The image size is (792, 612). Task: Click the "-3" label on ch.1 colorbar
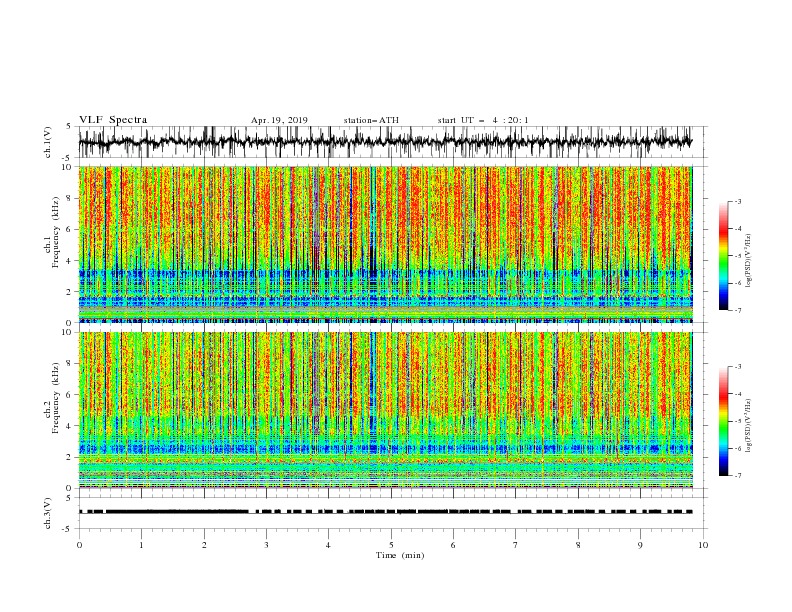pos(738,201)
